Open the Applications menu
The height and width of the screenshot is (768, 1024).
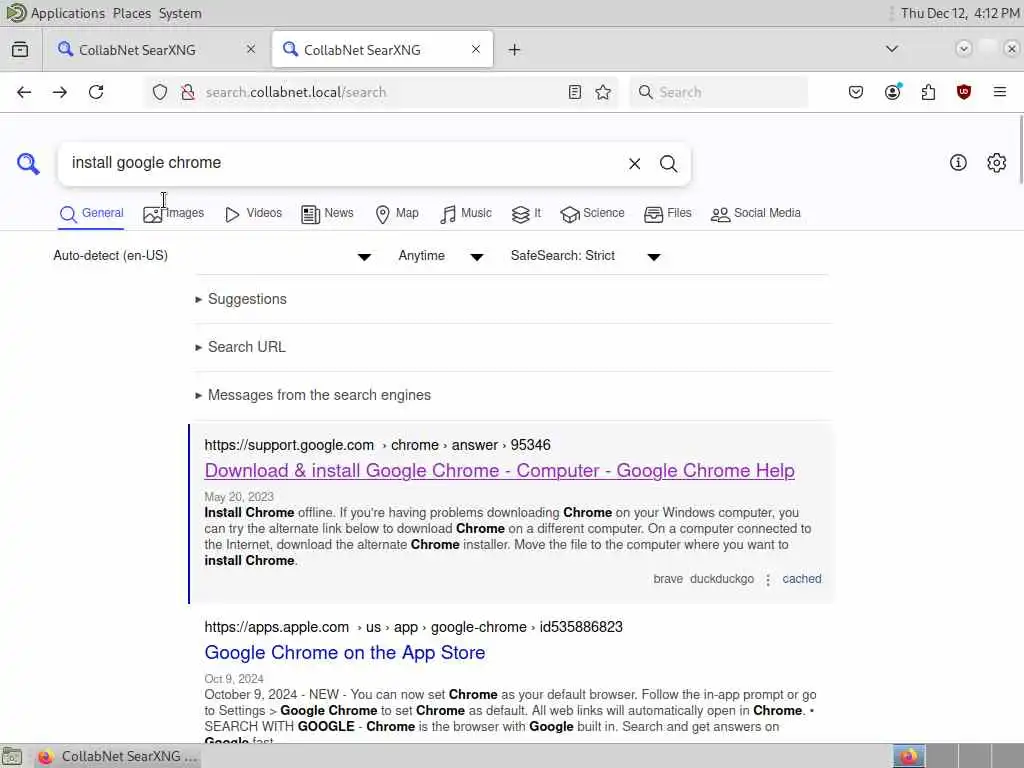[x=67, y=13]
